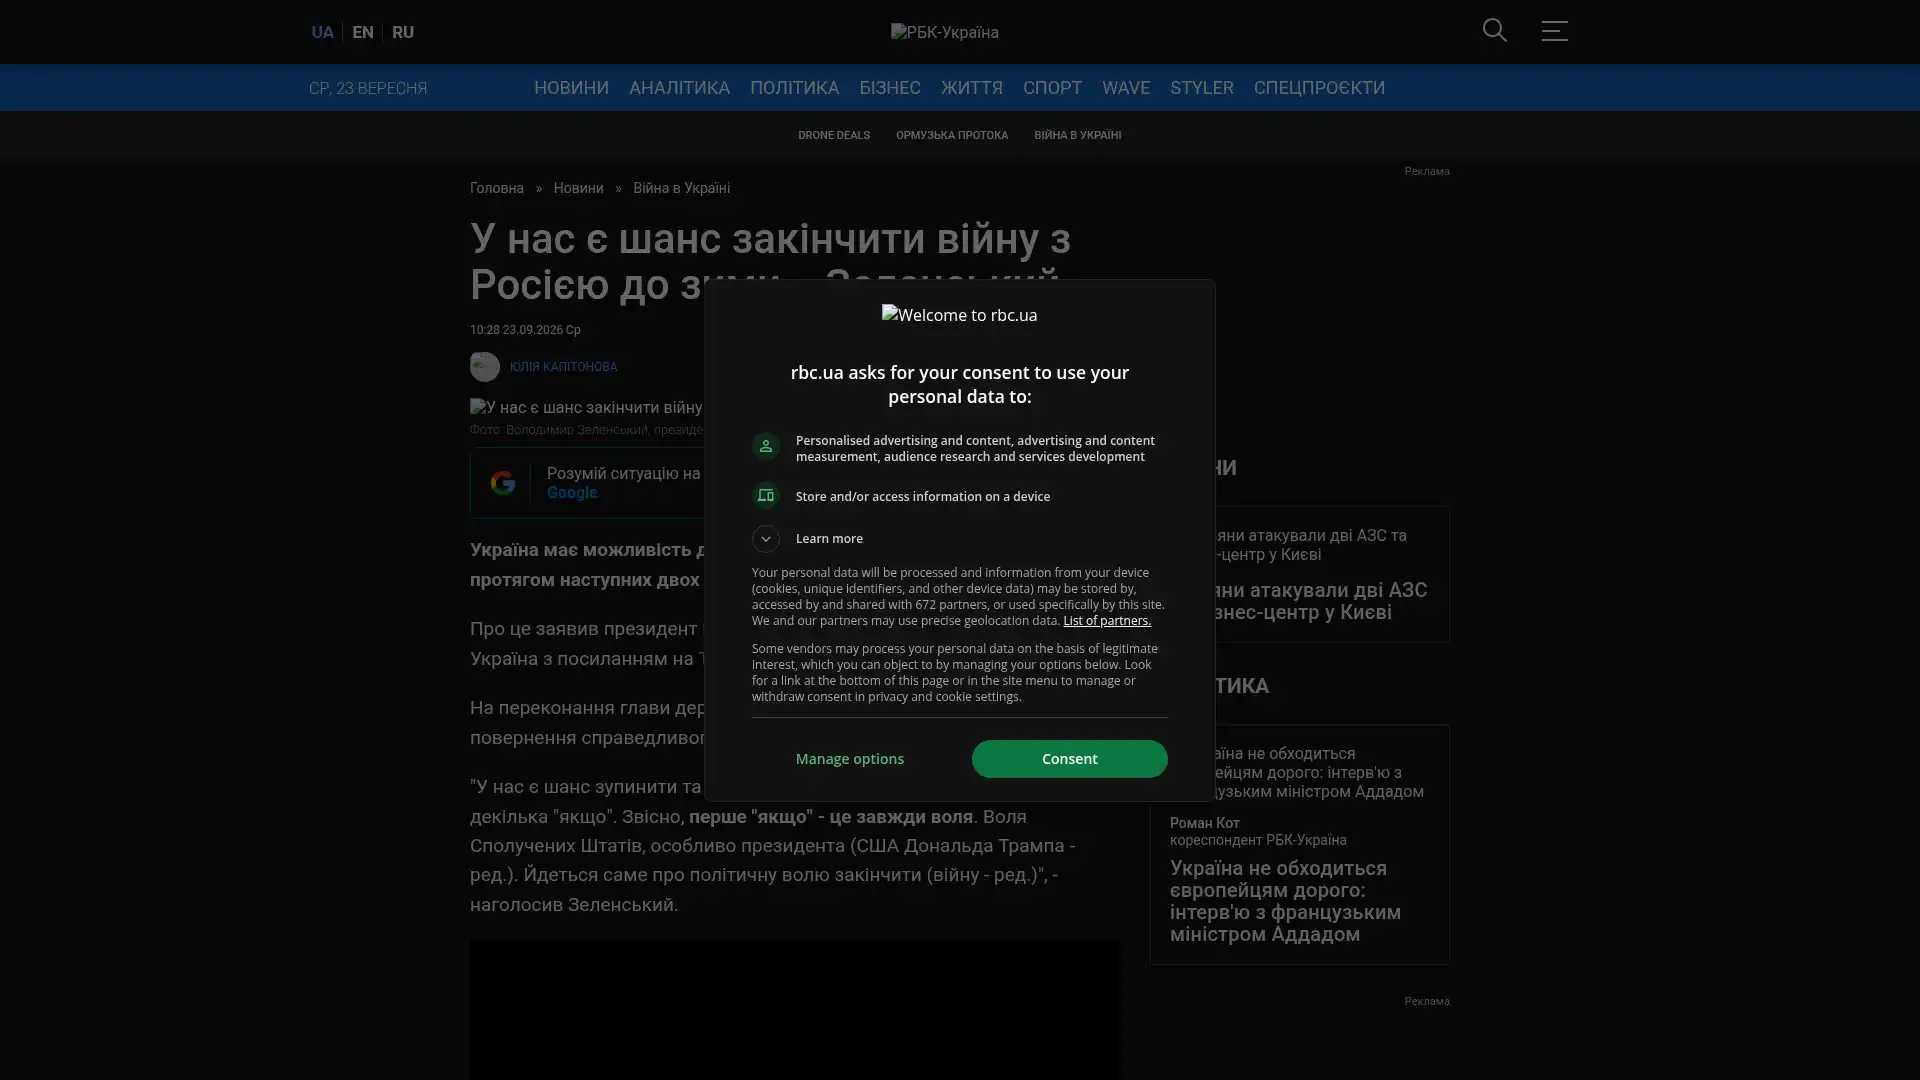
Task: Go to the WAVE section
Action: (1126, 88)
